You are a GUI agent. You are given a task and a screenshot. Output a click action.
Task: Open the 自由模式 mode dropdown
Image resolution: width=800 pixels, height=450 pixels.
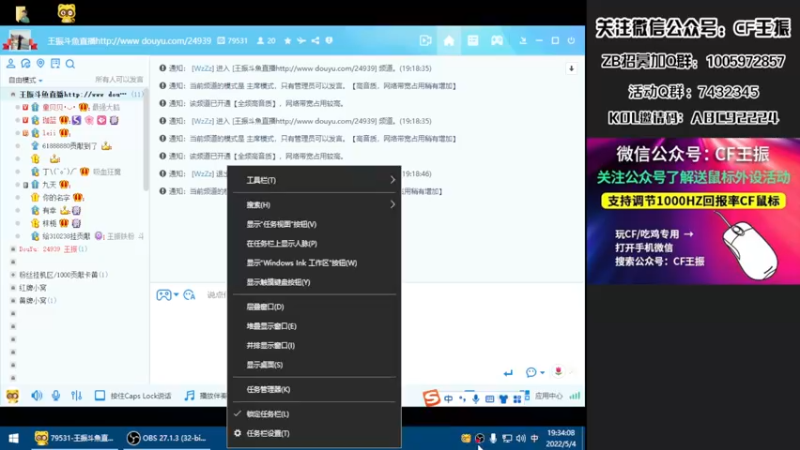[x=26, y=80]
